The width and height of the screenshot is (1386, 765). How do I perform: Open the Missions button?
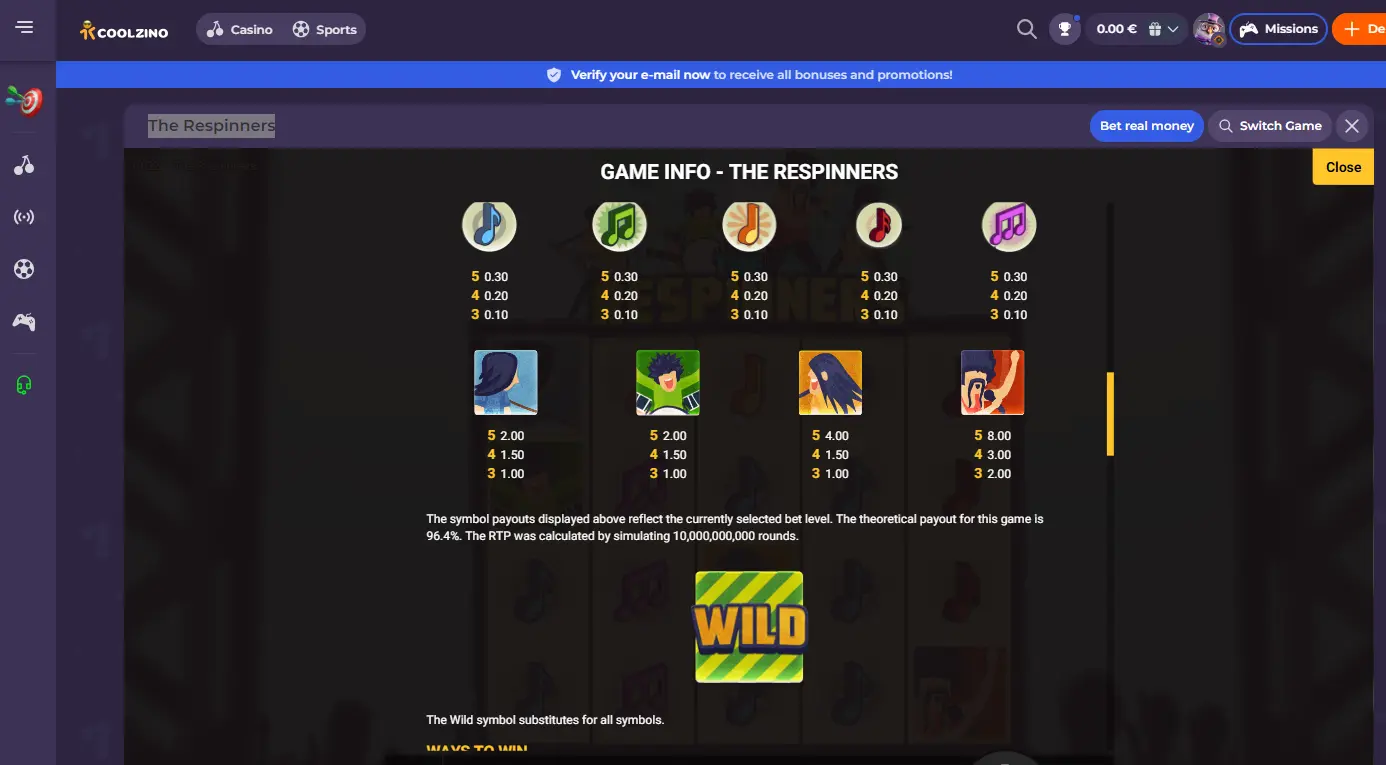1278,29
